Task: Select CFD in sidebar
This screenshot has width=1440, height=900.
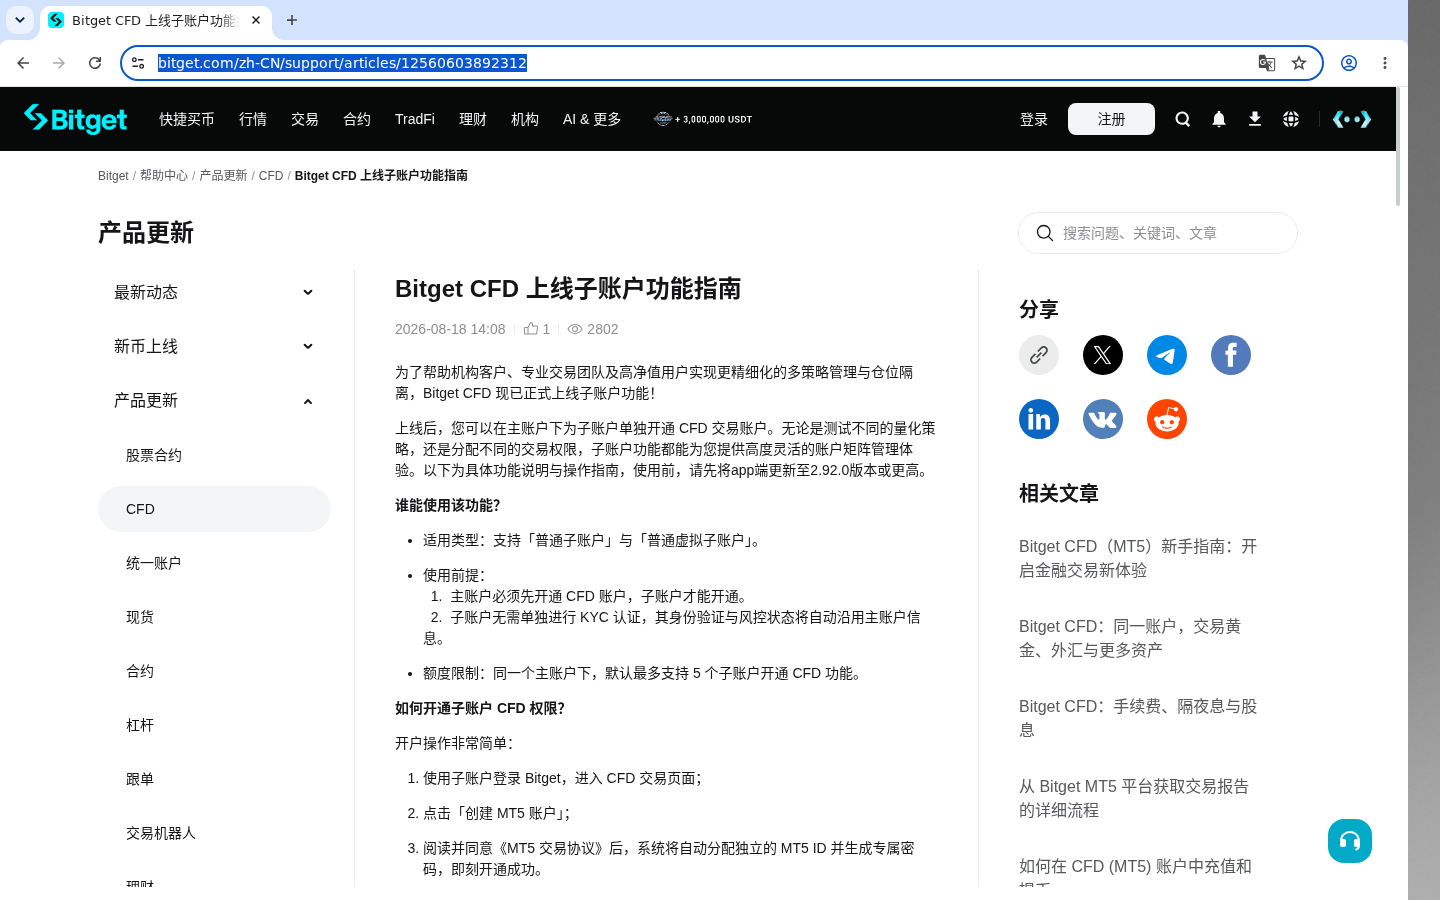Action: tap(214, 509)
